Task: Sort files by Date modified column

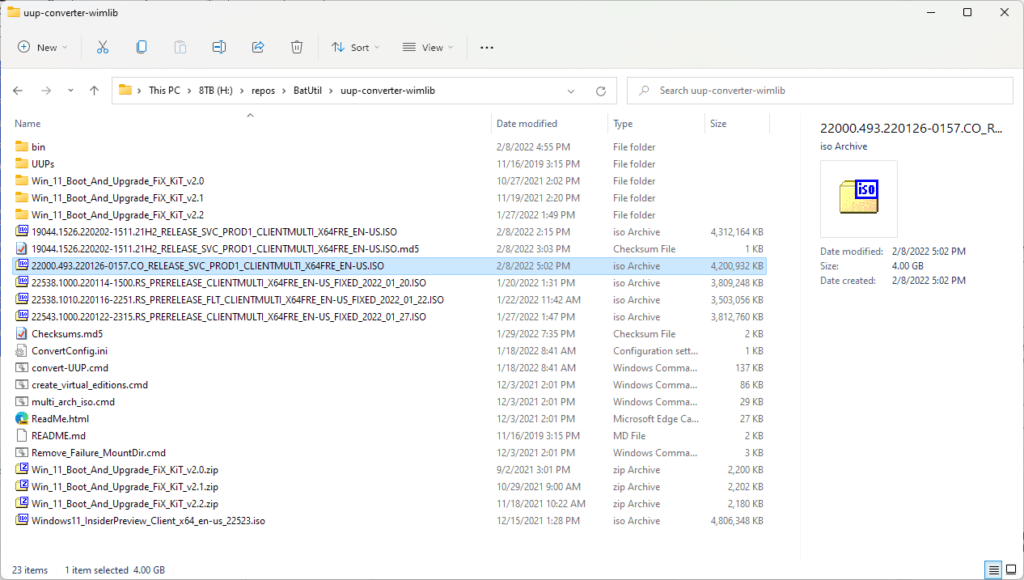Action: tap(527, 124)
